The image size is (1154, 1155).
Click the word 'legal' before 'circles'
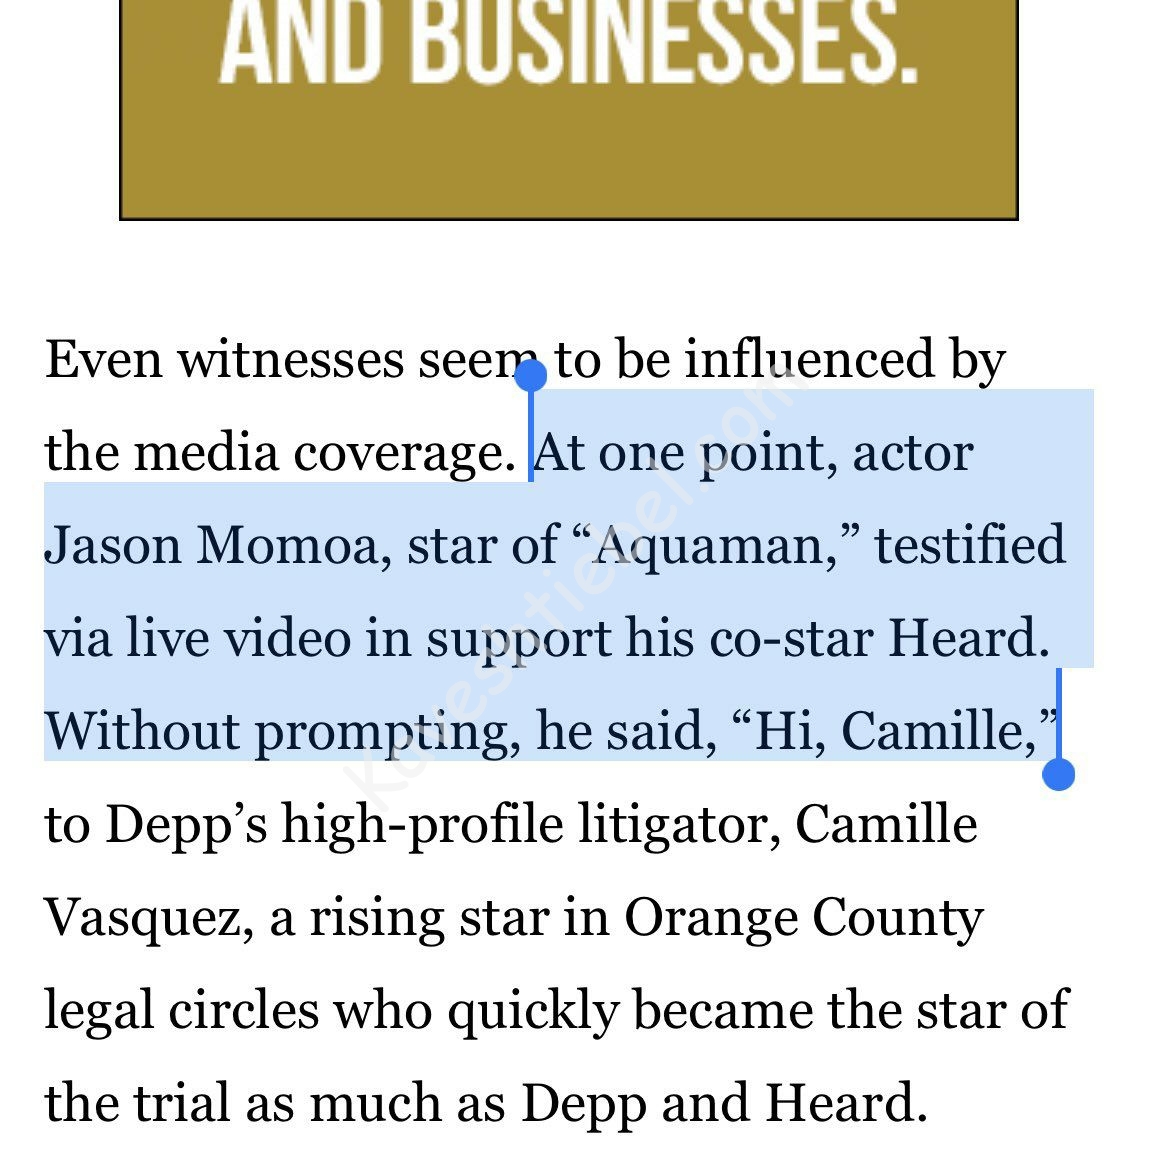[97, 1011]
